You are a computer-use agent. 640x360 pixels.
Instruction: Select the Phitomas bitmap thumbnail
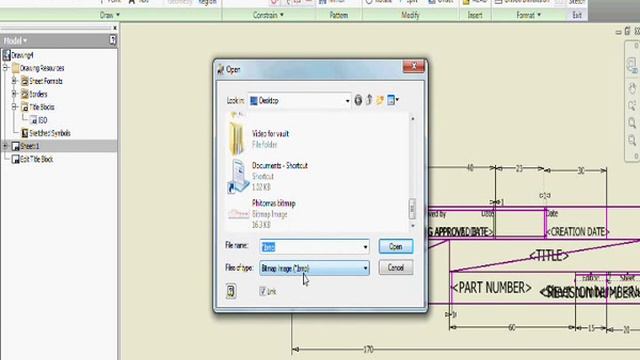238,213
